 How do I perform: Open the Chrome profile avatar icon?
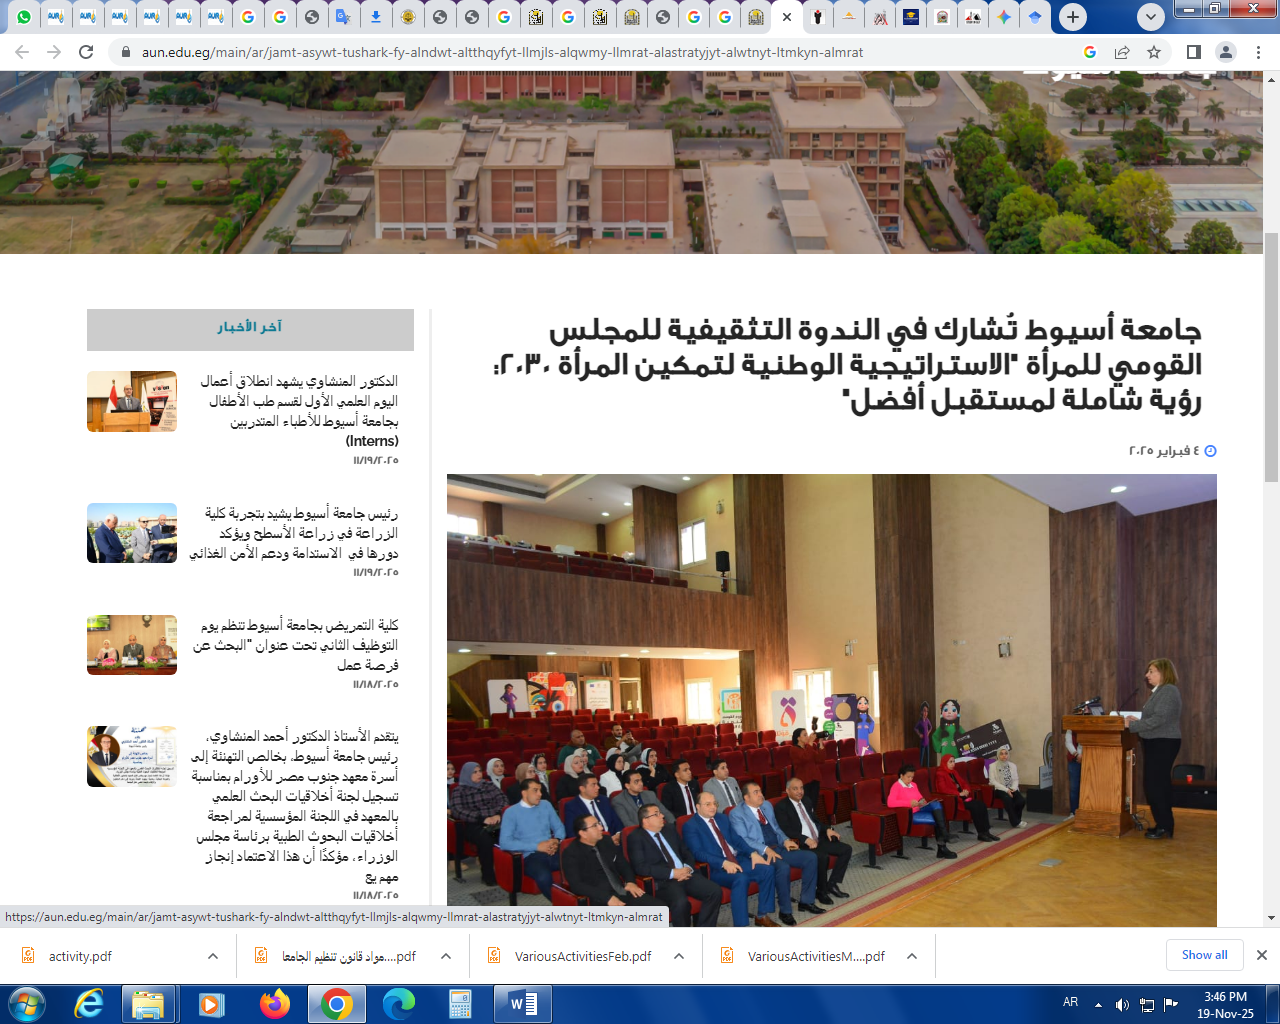1225,52
